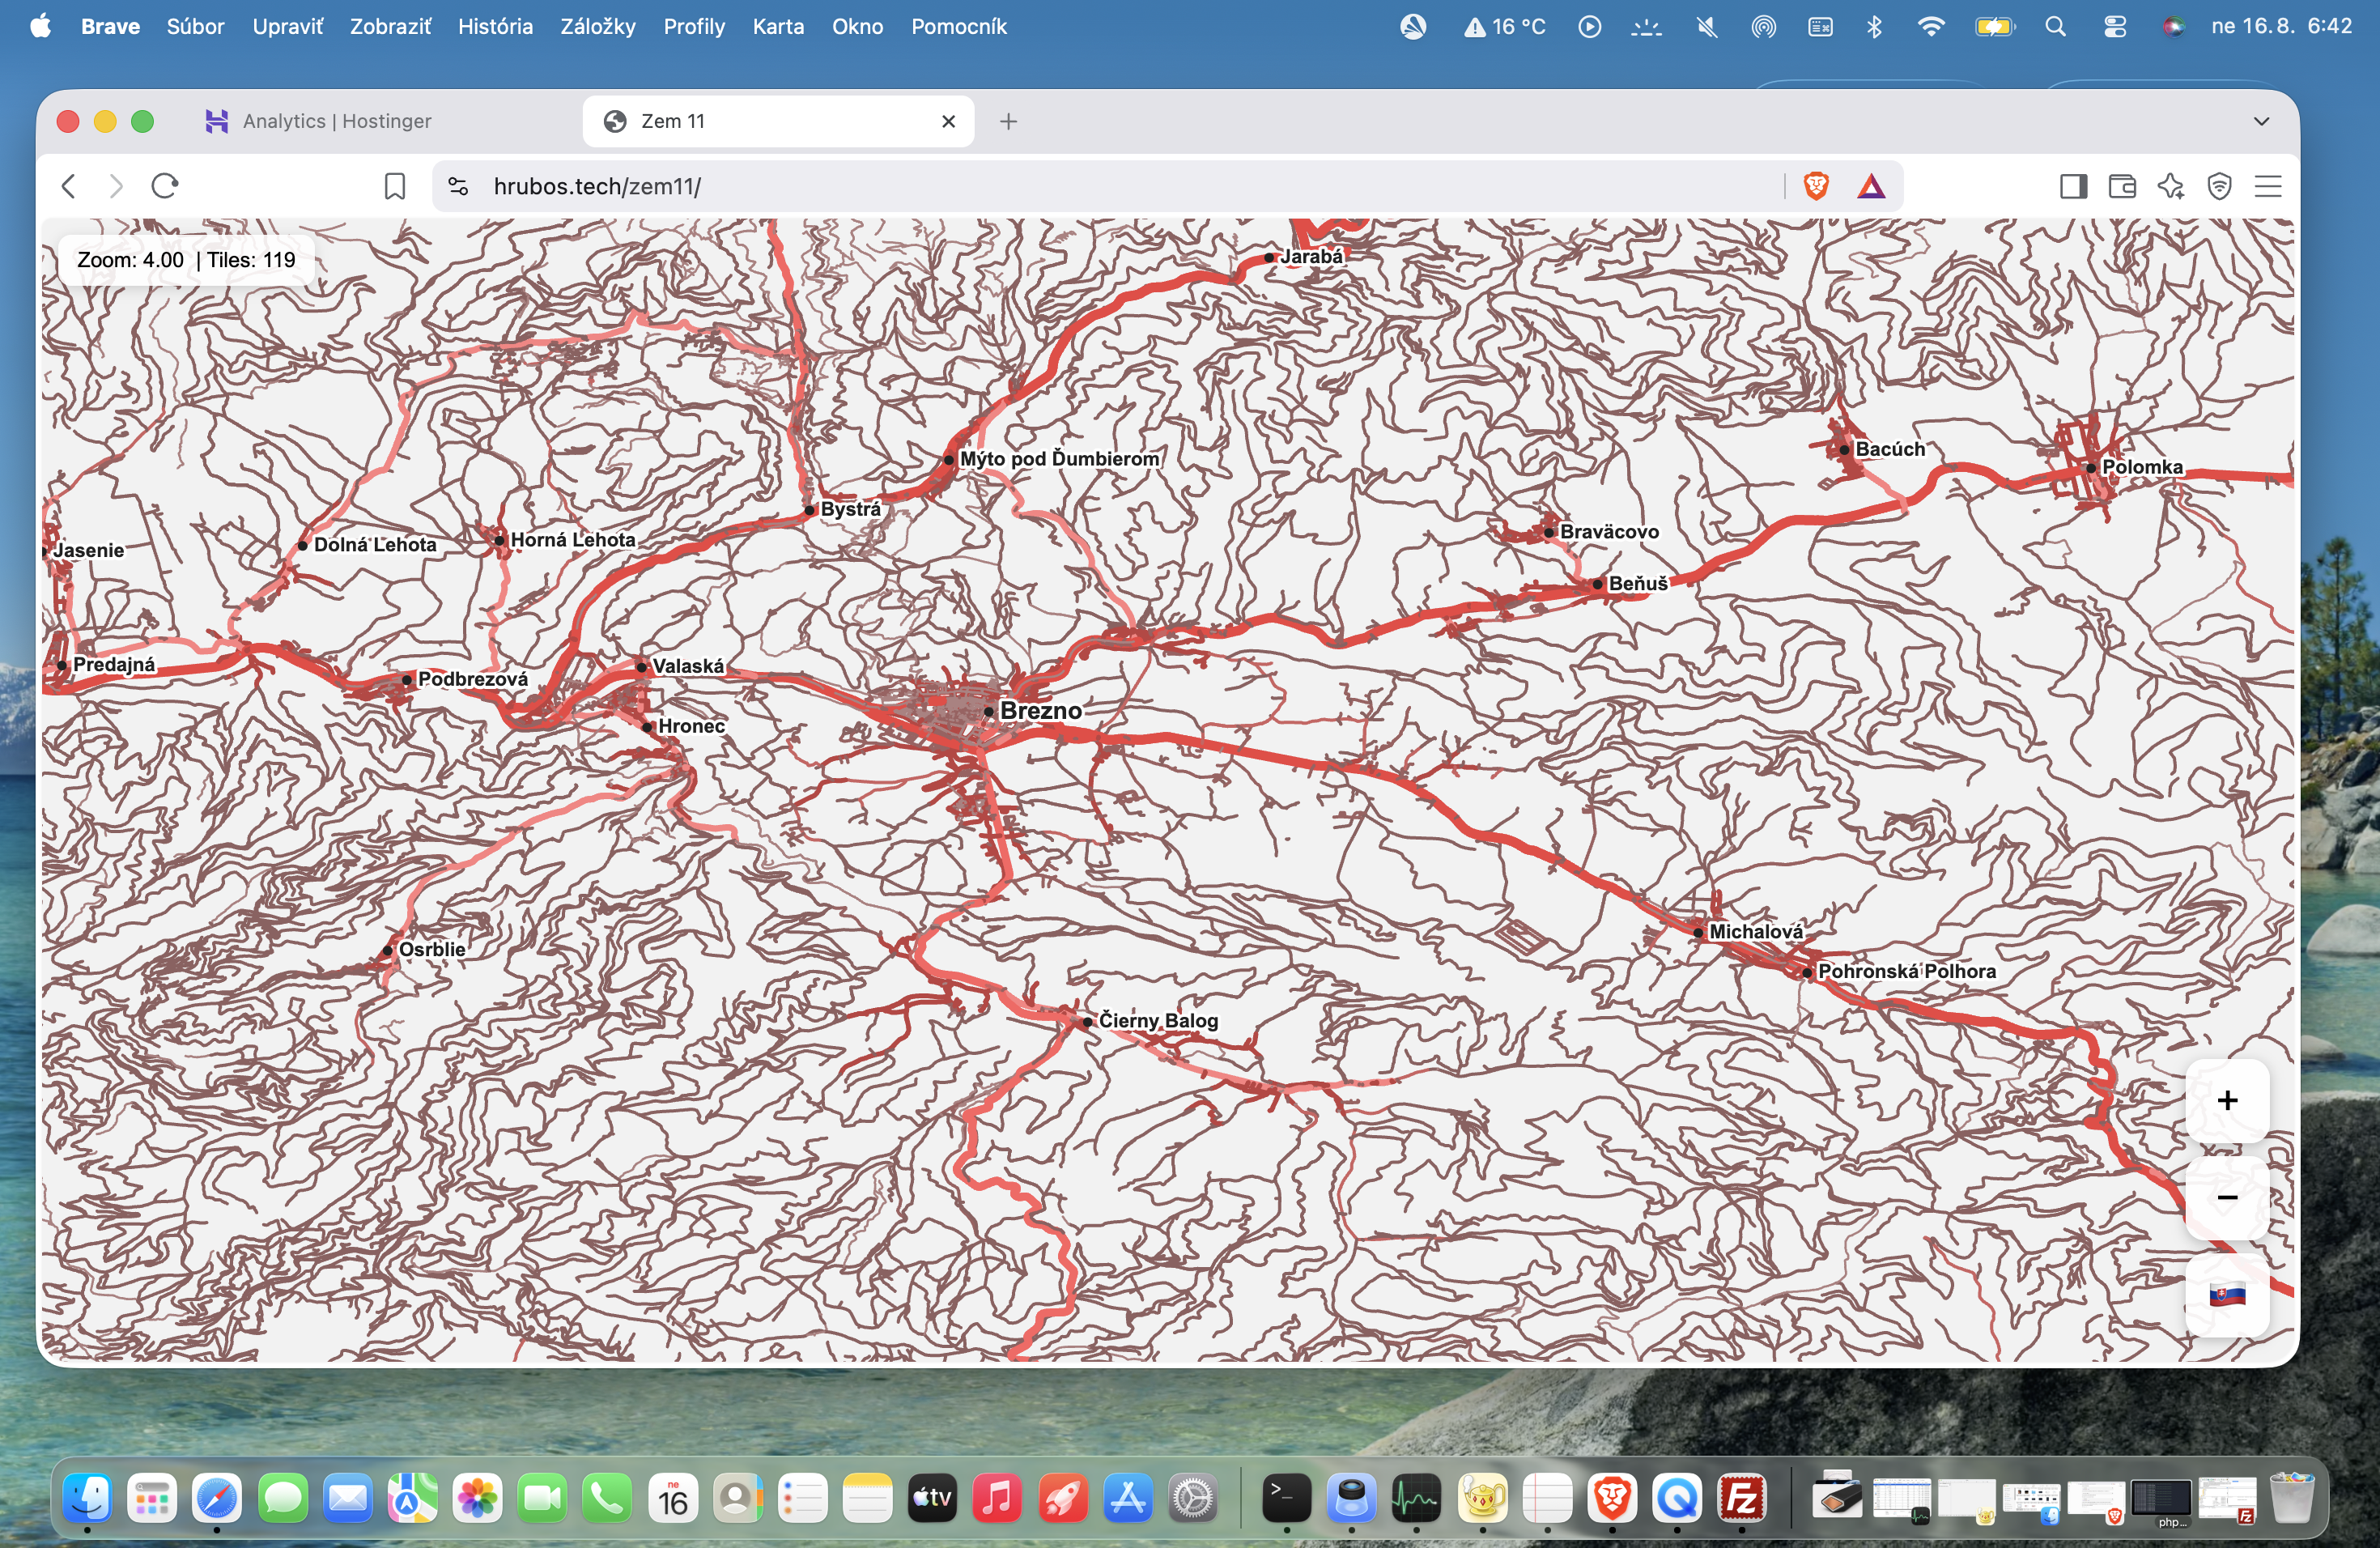This screenshot has width=2380, height=1548.
Task: Click the Slovak flag map button
Action: [x=2227, y=1295]
